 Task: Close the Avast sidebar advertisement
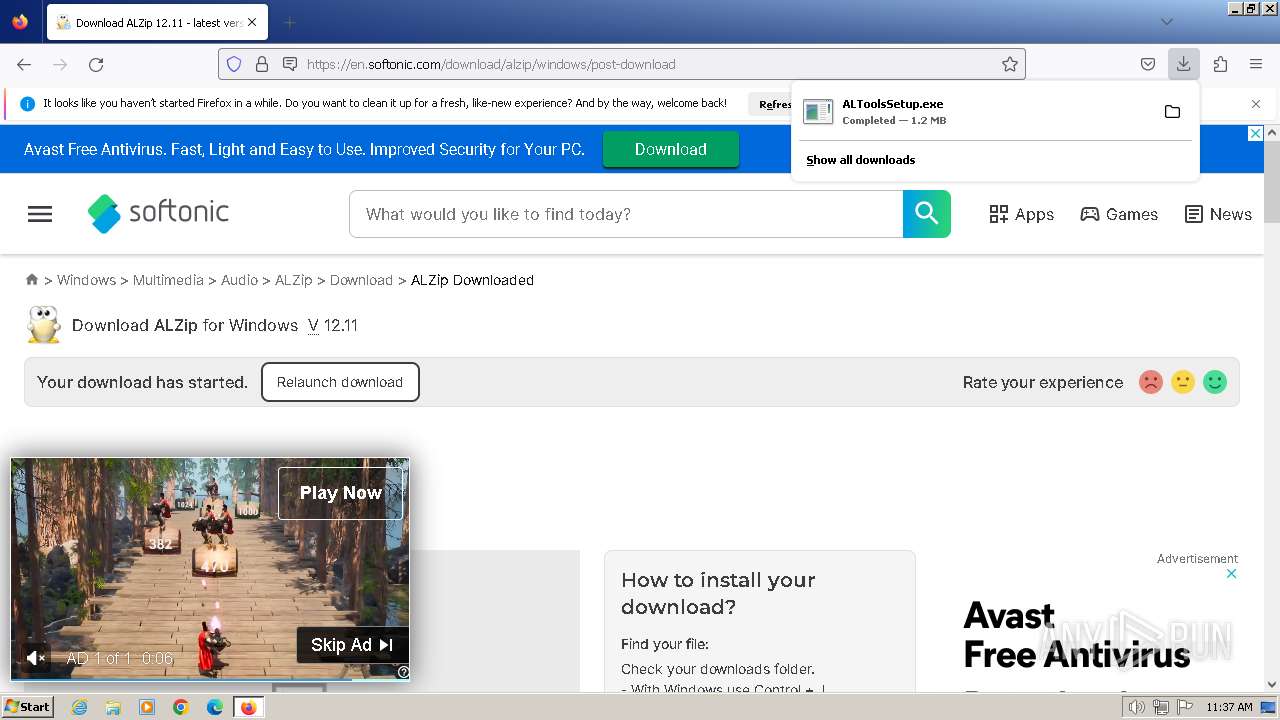pos(1232,573)
